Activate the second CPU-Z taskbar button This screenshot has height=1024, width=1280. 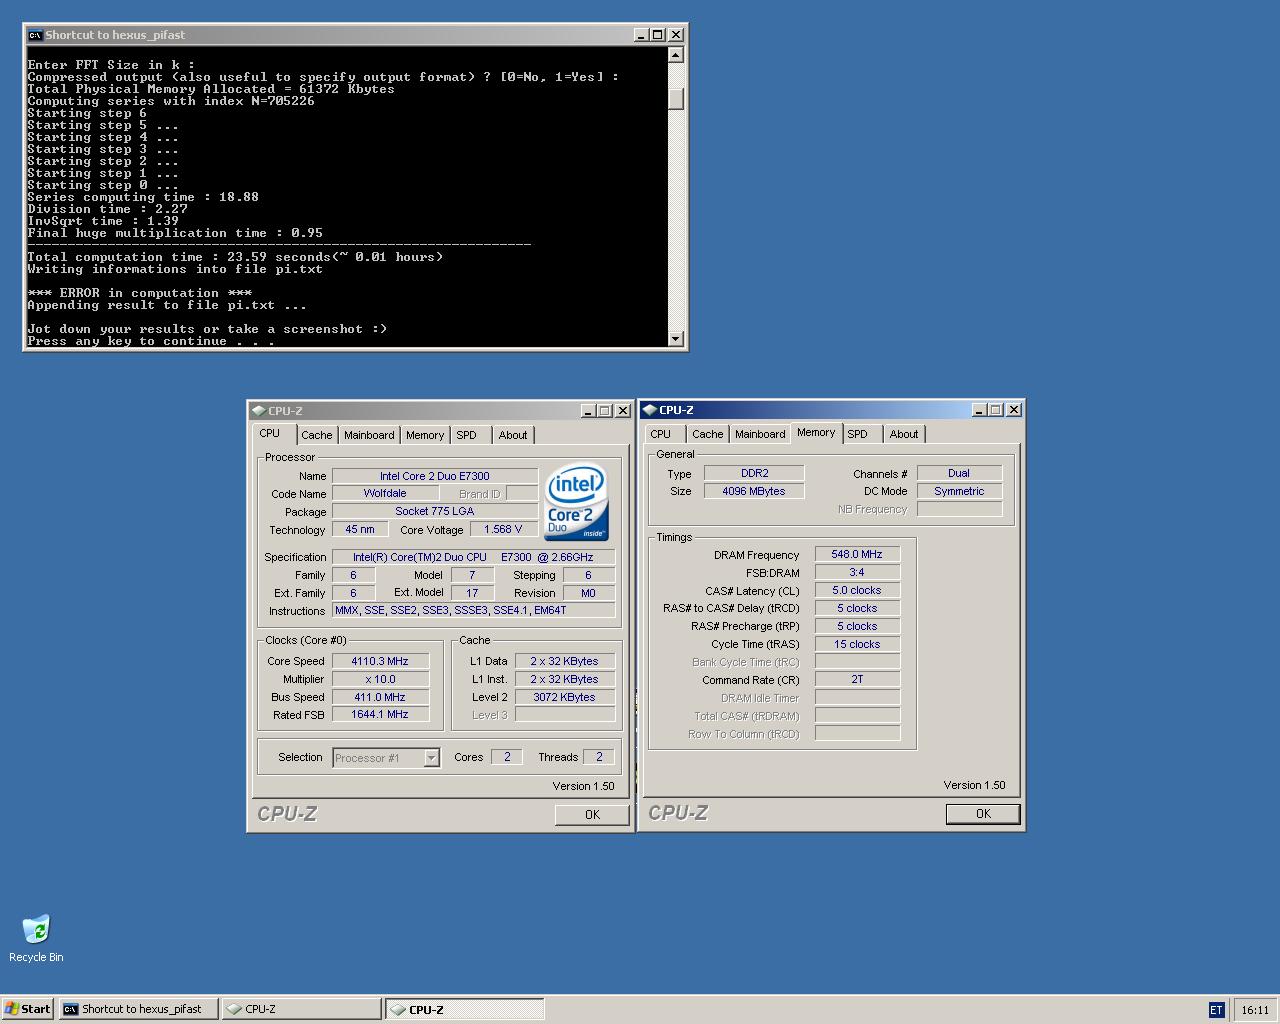point(465,1009)
